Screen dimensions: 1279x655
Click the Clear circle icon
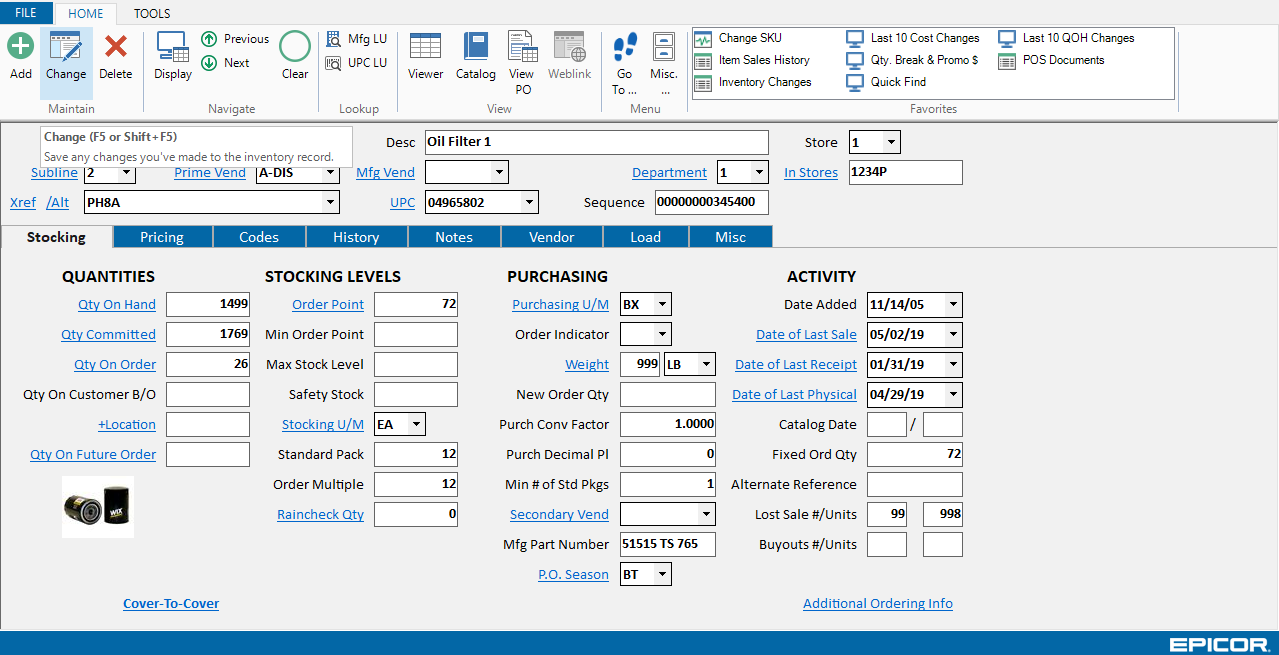coord(295,47)
